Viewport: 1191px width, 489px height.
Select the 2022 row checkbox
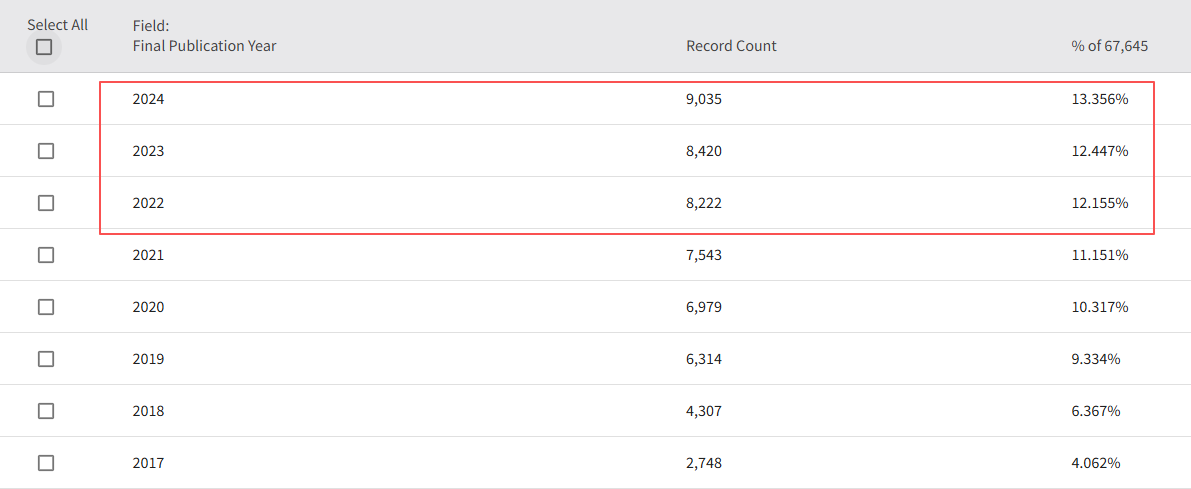[x=46, y=203]
